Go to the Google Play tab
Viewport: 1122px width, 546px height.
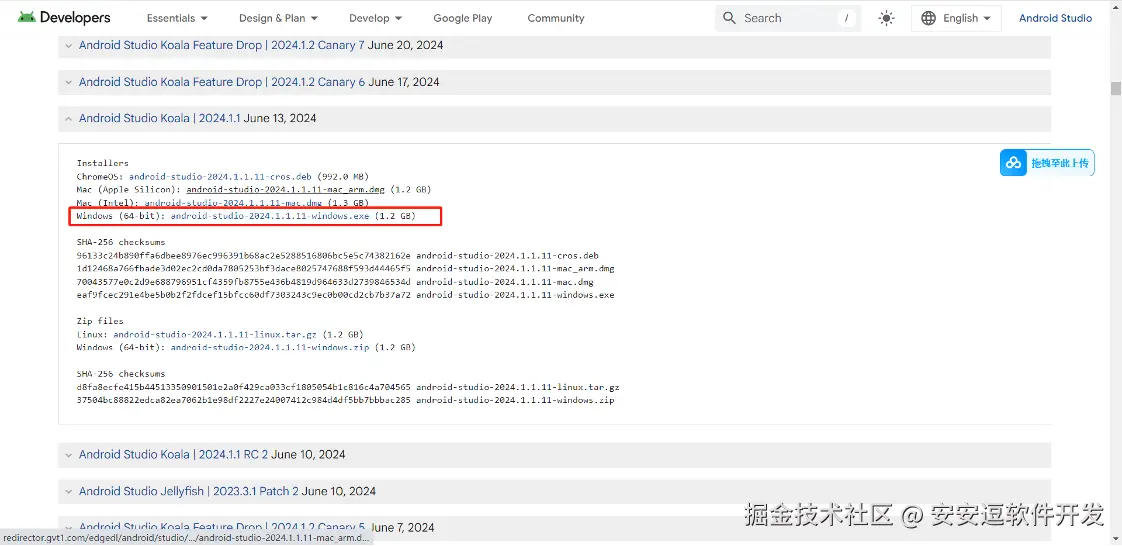click(x=463, y=19)
